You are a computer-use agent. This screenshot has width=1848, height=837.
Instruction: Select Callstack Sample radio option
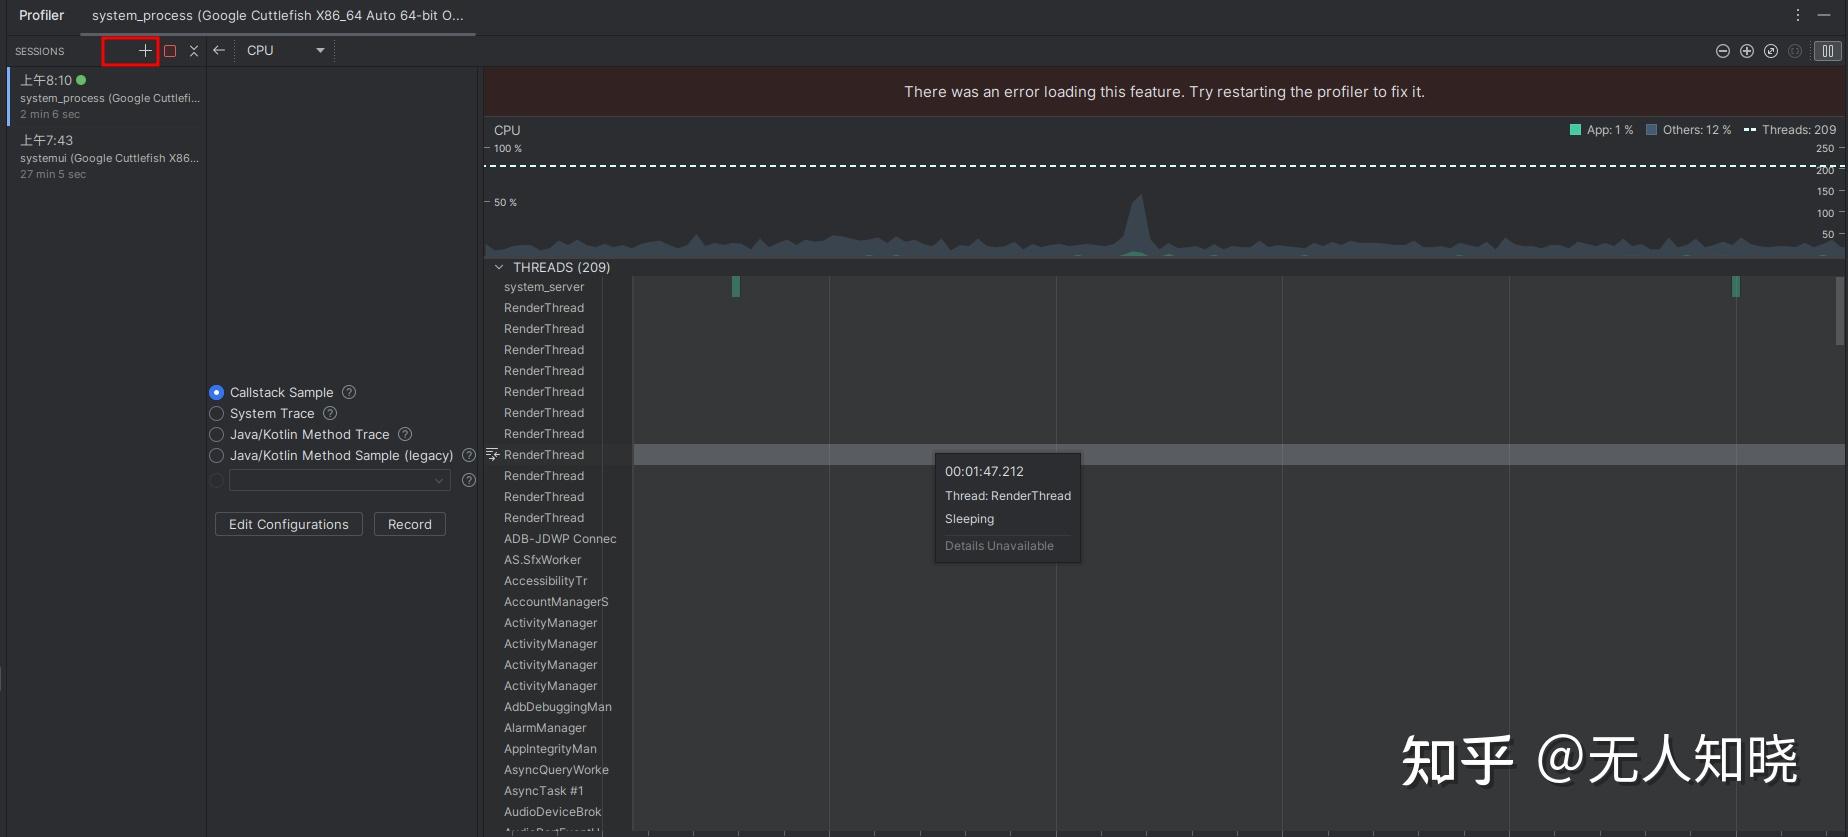pos(216,393)
